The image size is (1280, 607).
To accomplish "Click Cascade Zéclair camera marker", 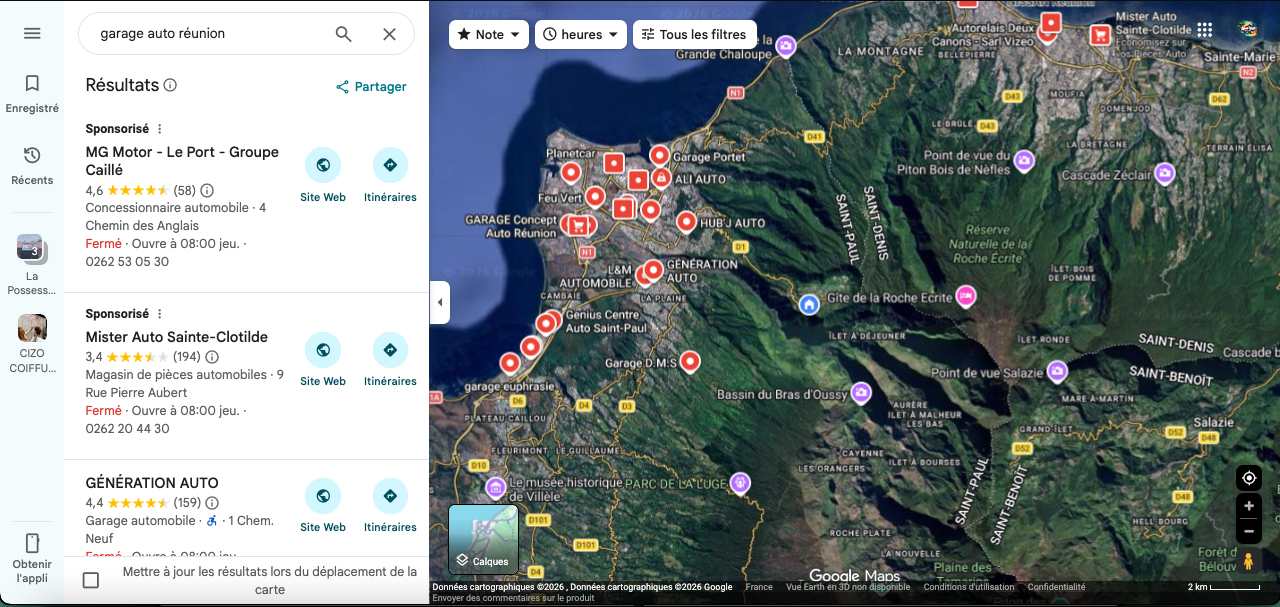I will (x=1164, y=173).
